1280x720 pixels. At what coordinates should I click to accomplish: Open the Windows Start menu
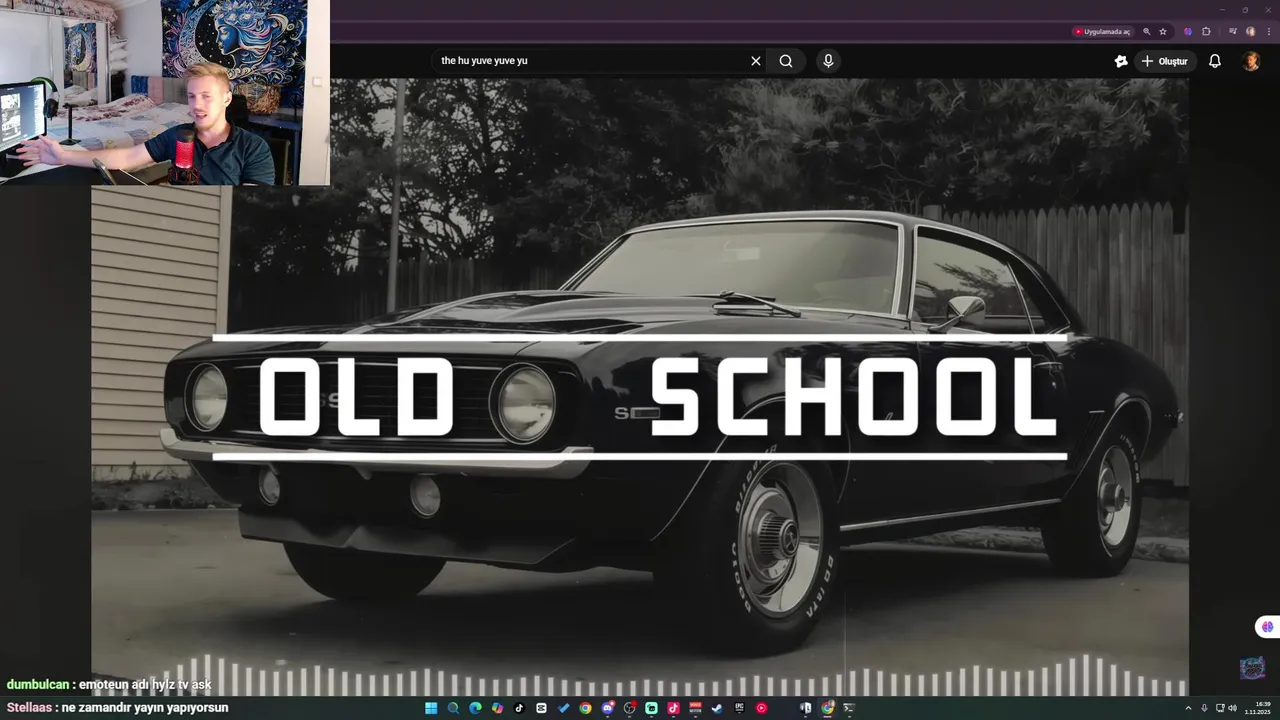(431, 708)
